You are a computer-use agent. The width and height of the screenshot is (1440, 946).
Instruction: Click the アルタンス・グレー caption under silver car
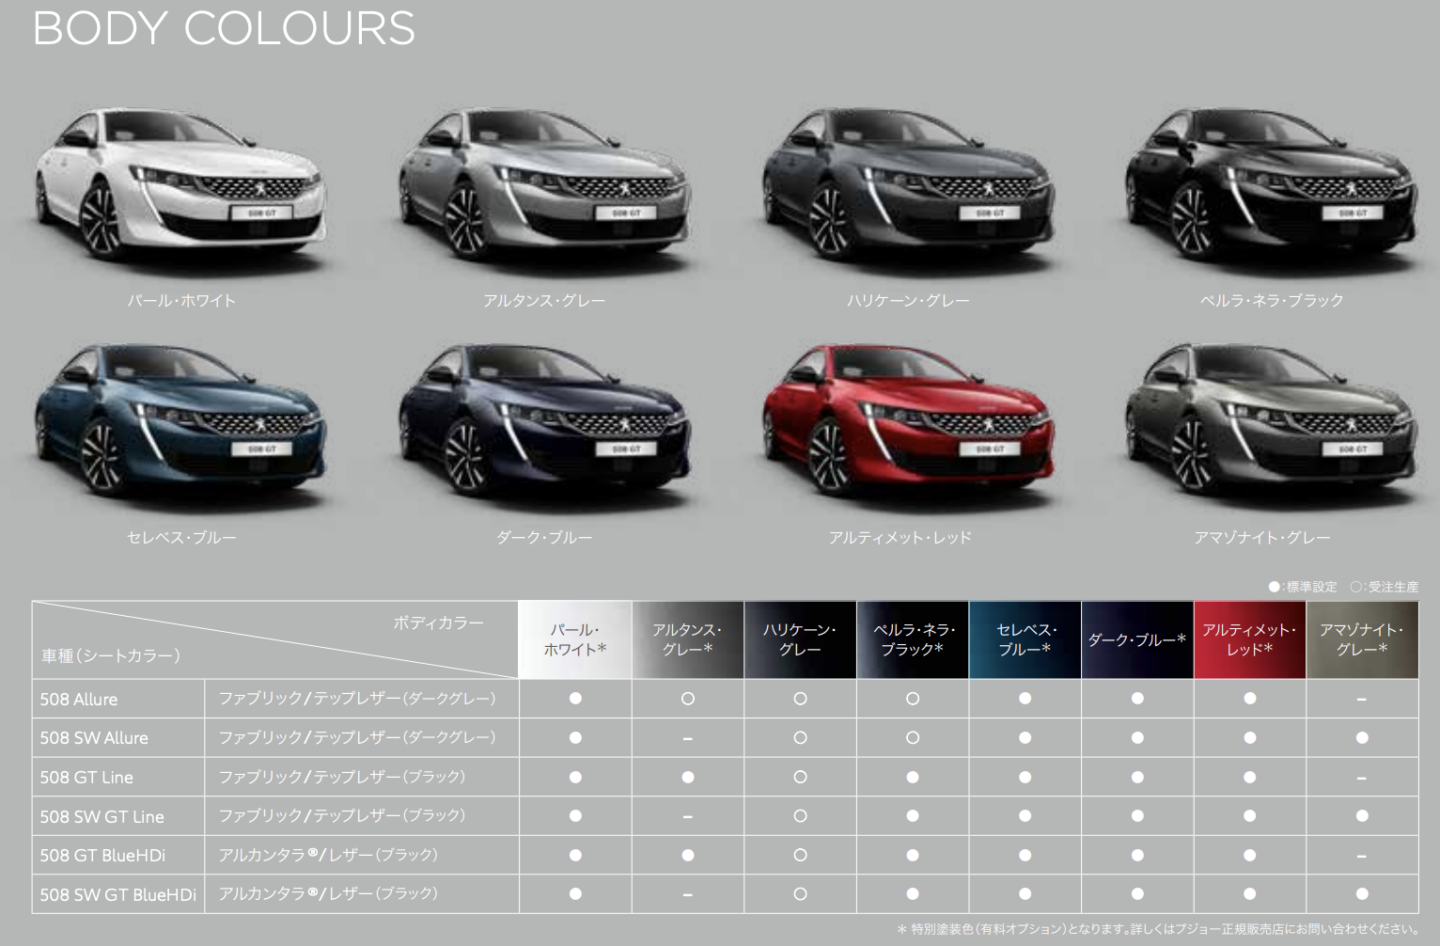[544, 300]
